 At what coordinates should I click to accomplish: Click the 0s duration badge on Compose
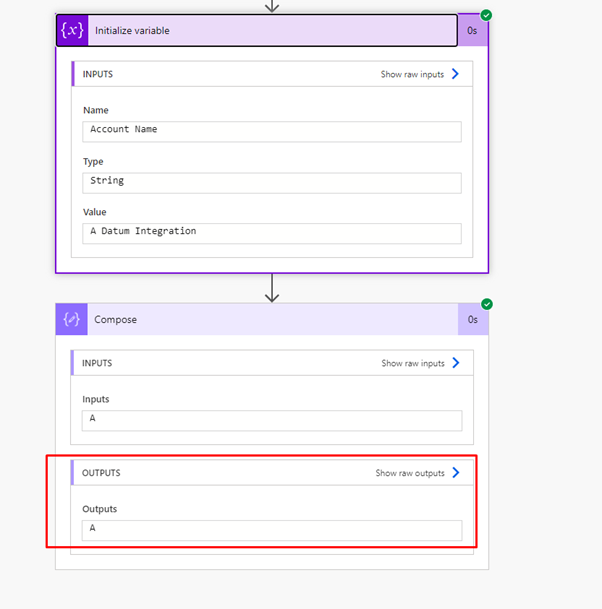pyautogui.click(x=473, y=319)
